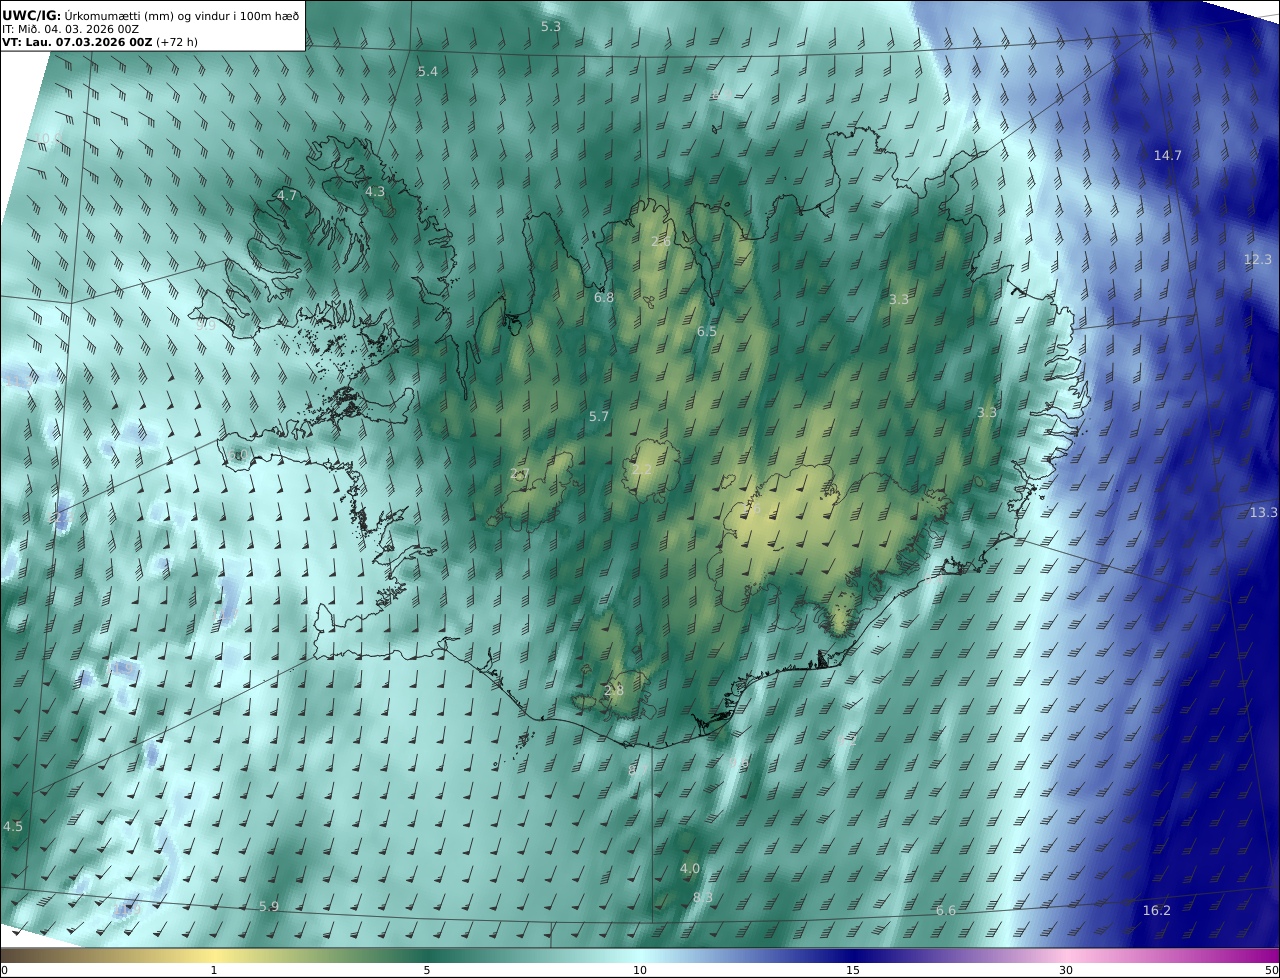Screen dimensions: 1280x978
Task: Click the map value 2.8
Action: pos(613,691)
